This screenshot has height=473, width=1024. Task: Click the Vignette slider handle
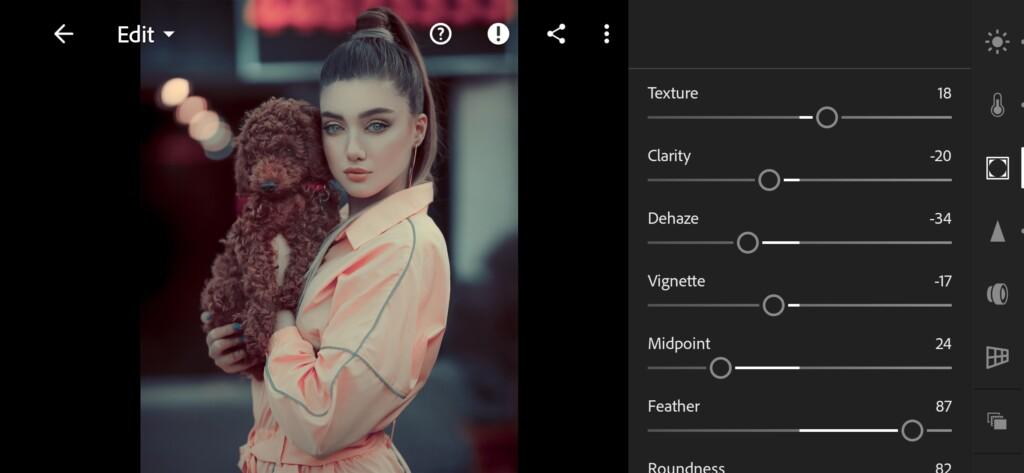click(773, 305)
